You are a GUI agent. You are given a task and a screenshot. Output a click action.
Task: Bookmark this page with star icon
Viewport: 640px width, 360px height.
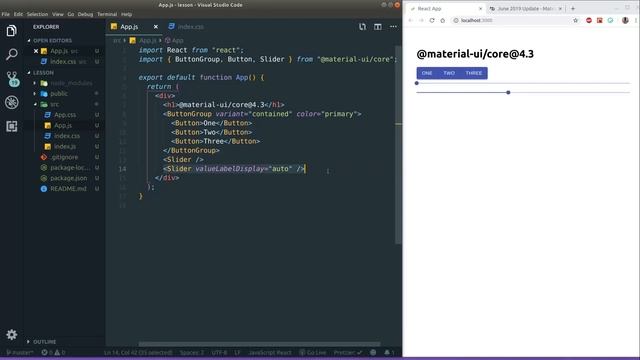pos(576,20)
